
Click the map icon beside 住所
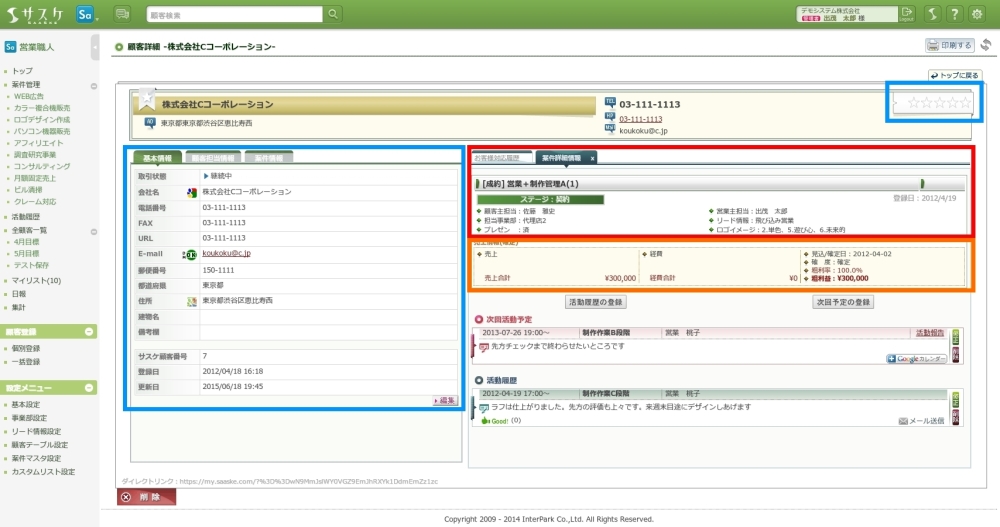(x=192, y=301)
